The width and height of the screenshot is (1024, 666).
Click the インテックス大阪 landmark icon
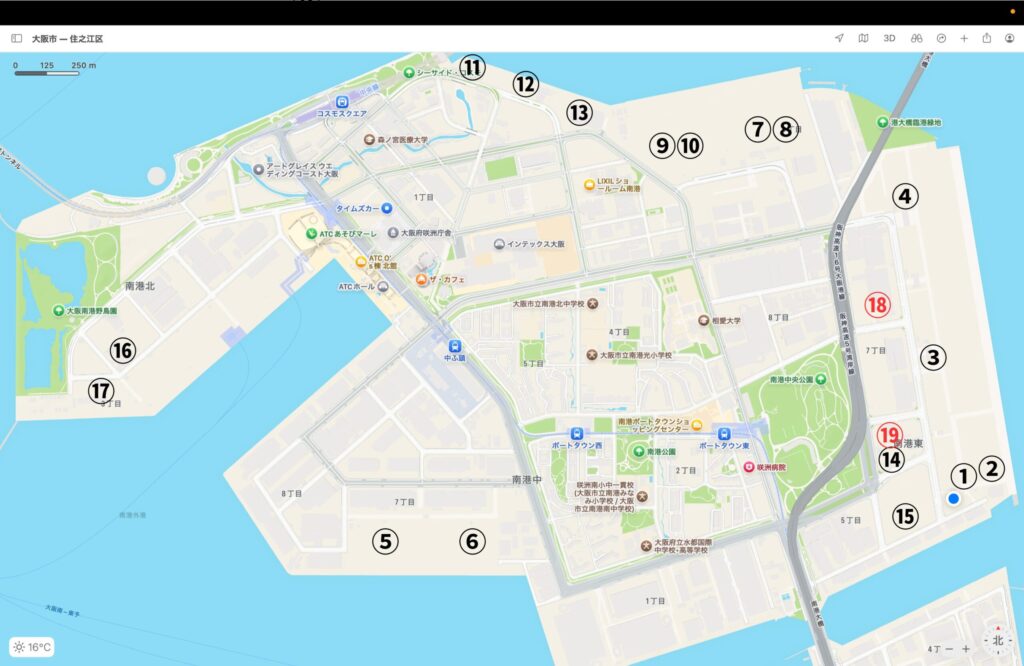(498, 244)
